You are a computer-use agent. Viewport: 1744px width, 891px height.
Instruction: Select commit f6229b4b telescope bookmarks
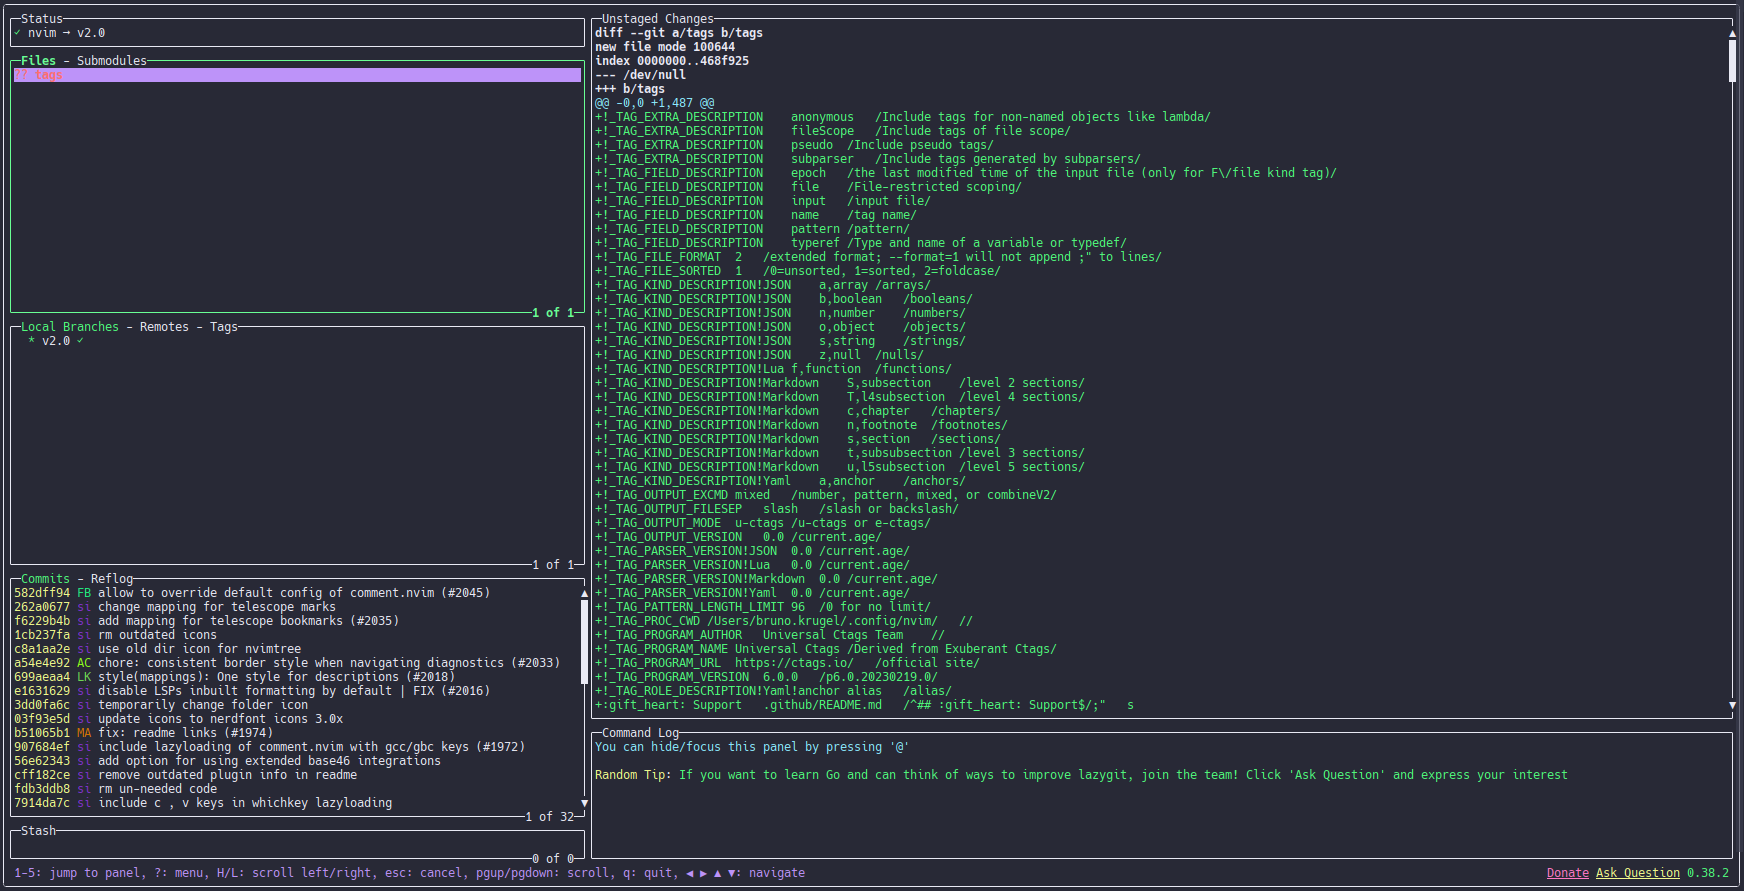tap(296, 621)
